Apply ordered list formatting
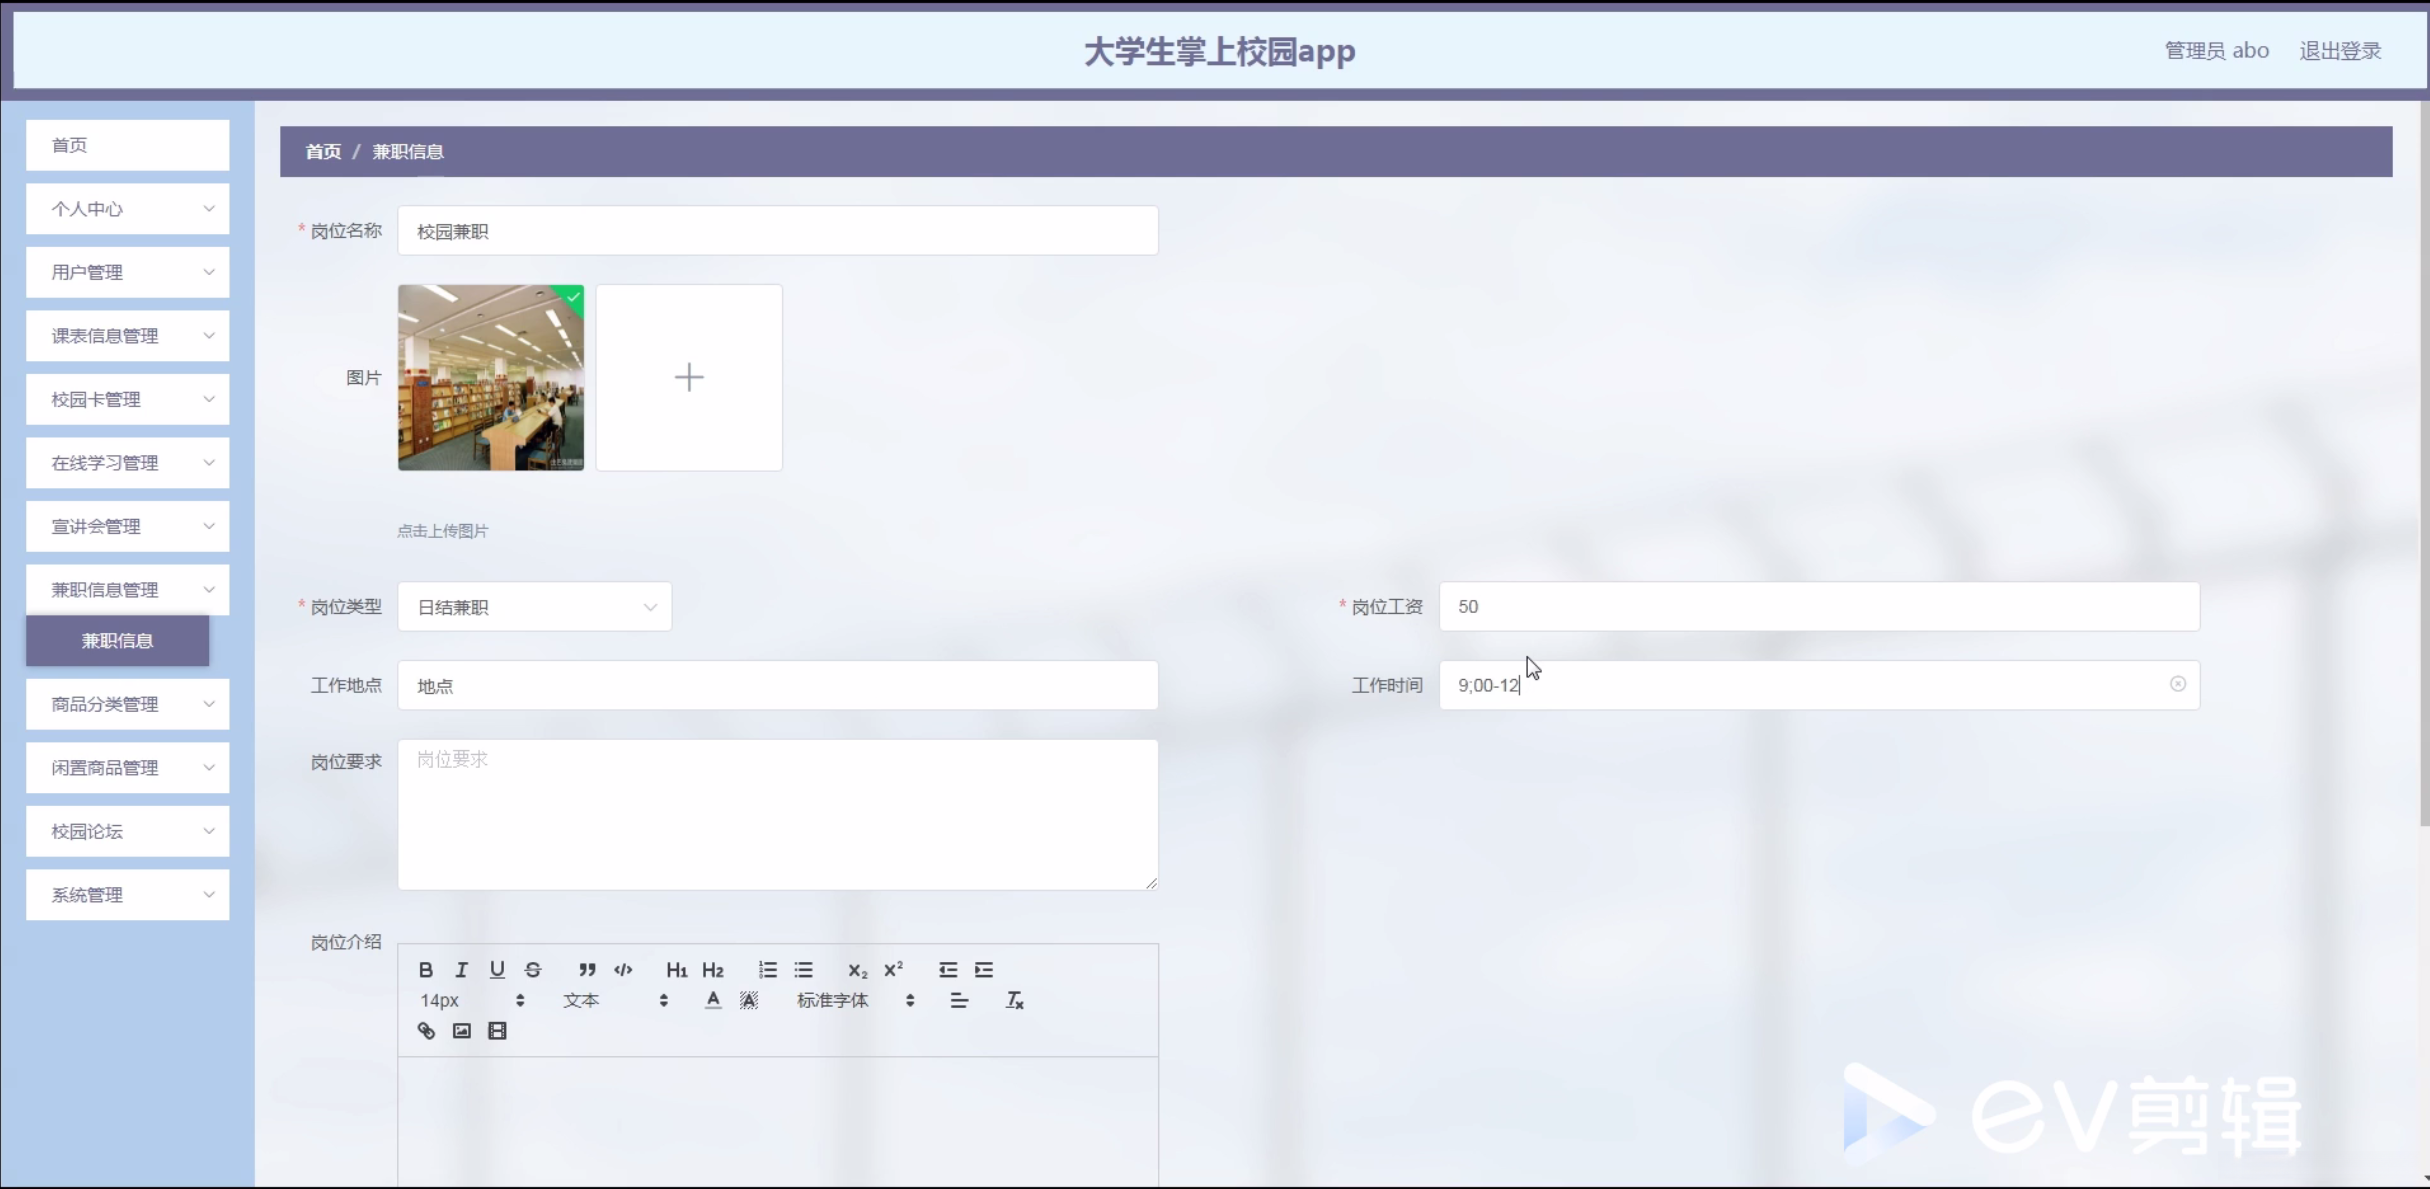 coord(767,969)
